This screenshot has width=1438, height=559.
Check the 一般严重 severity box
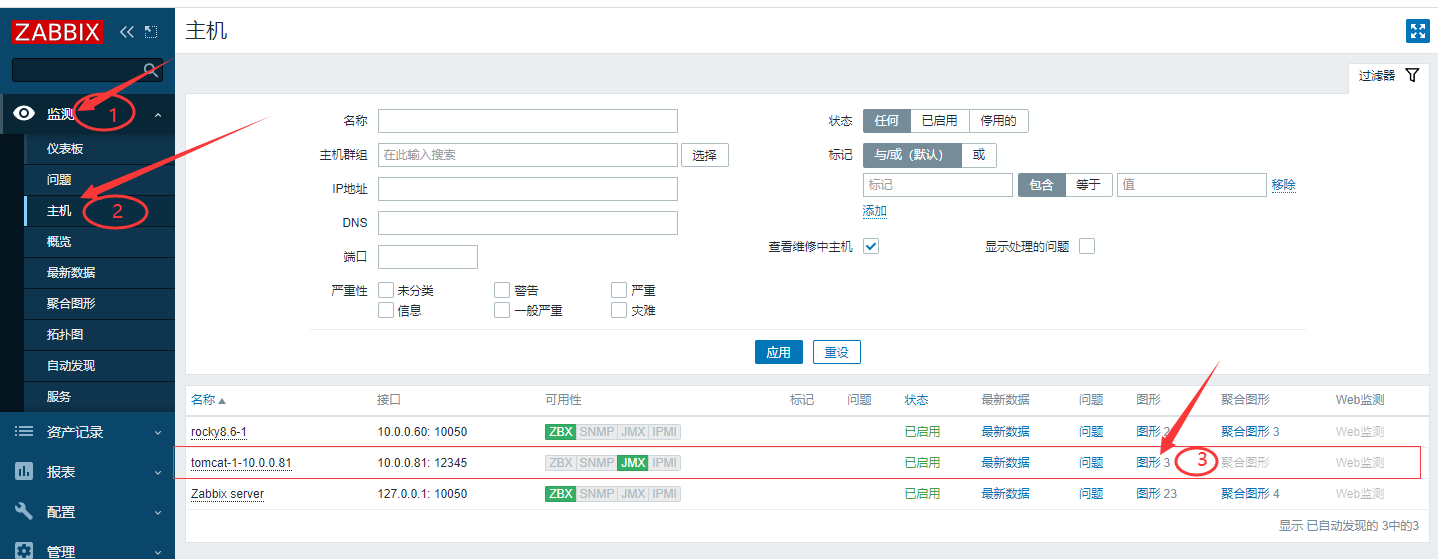click(x=502, y=310)
